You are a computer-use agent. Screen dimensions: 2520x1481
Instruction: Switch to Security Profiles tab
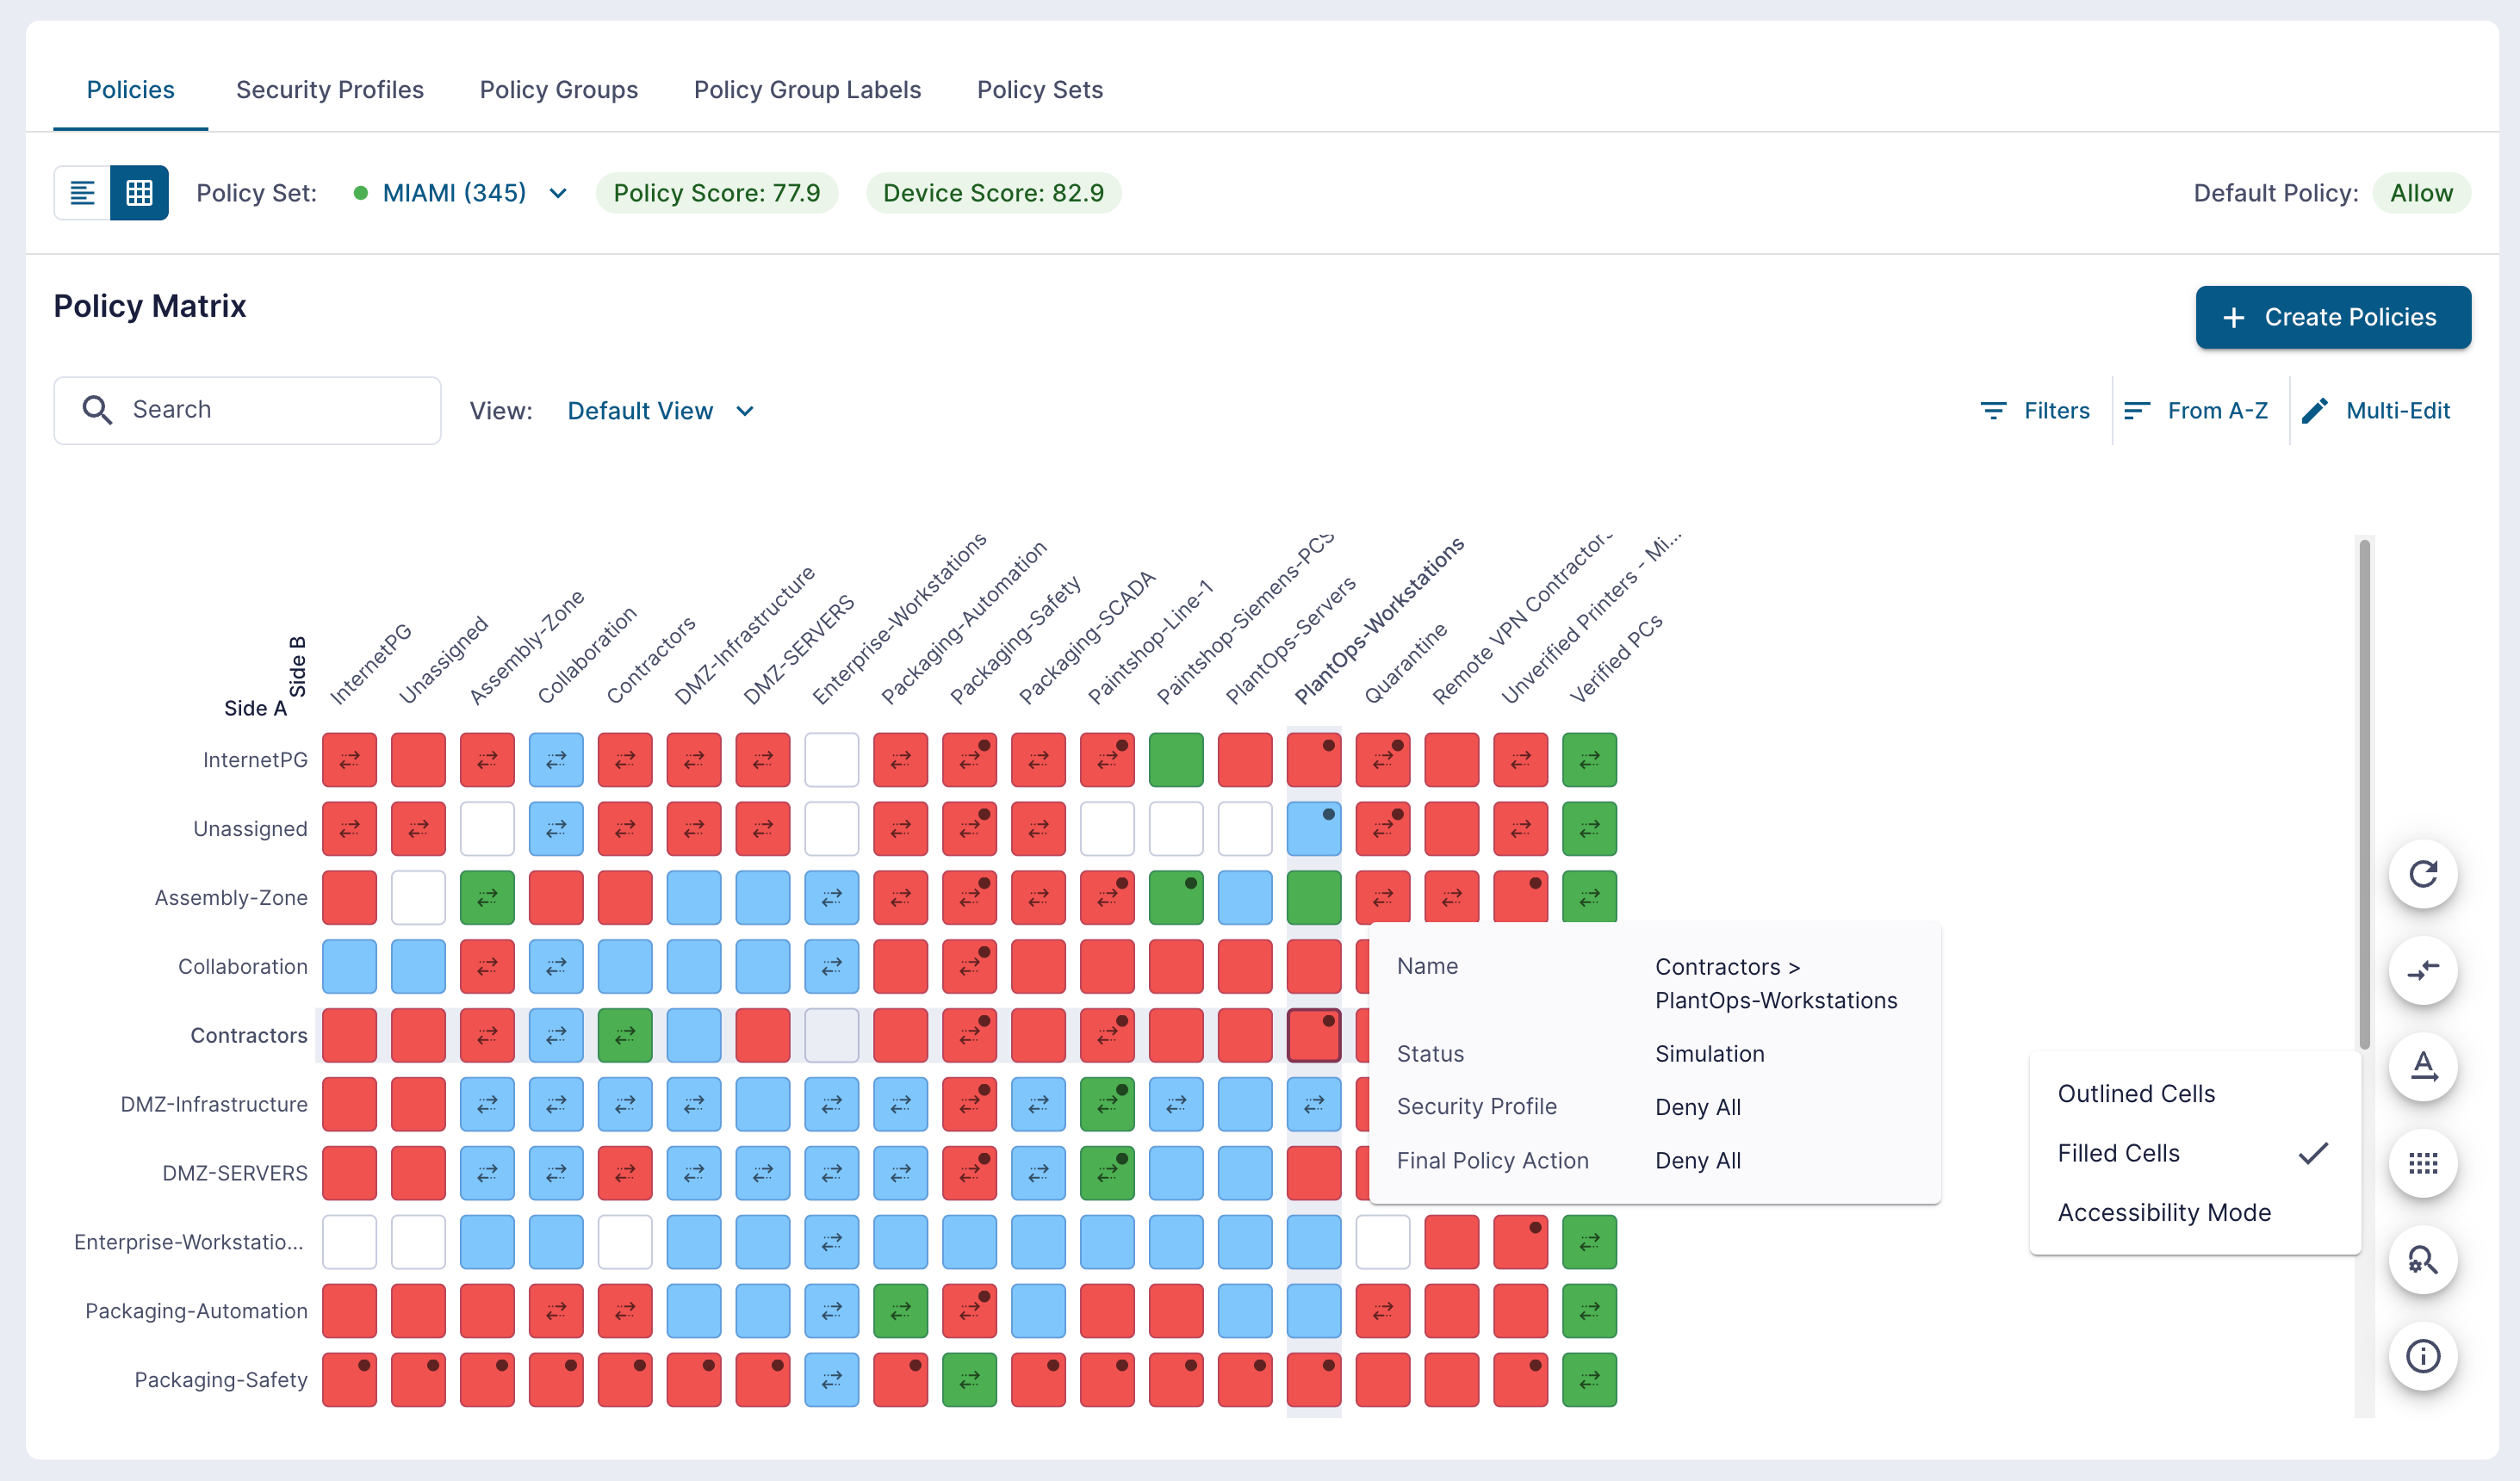(330, 90)
